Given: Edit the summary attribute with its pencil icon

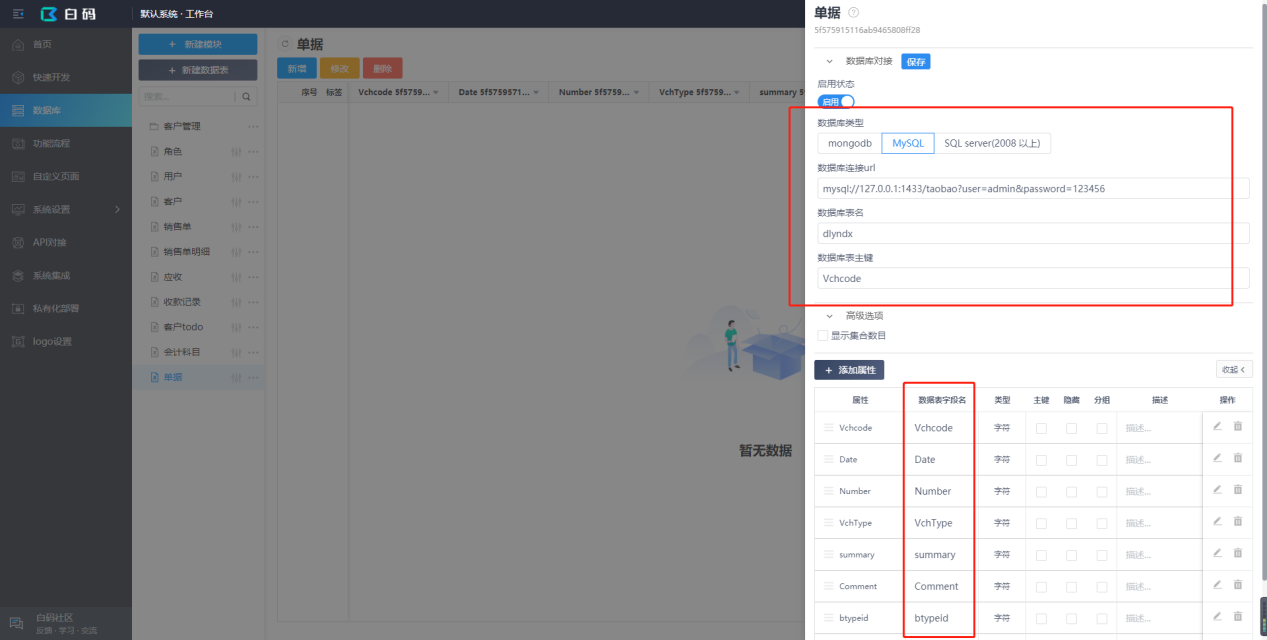Looking at the screenshot, I should (1217, 553).
